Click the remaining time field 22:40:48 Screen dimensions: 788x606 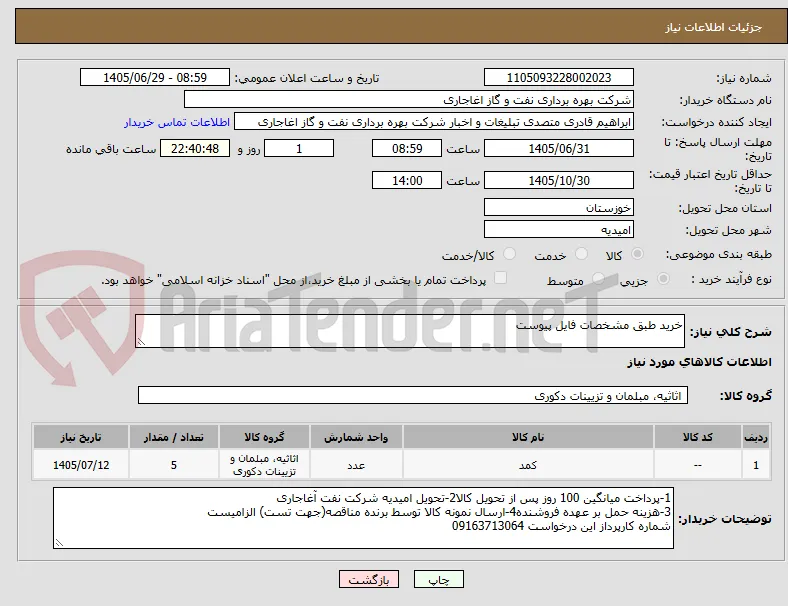[x=195, y=149]
